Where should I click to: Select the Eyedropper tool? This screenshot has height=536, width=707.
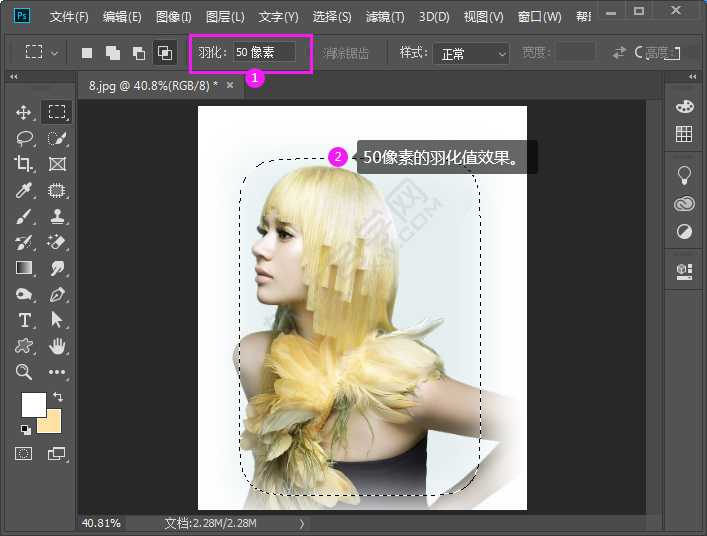[24, 190]
